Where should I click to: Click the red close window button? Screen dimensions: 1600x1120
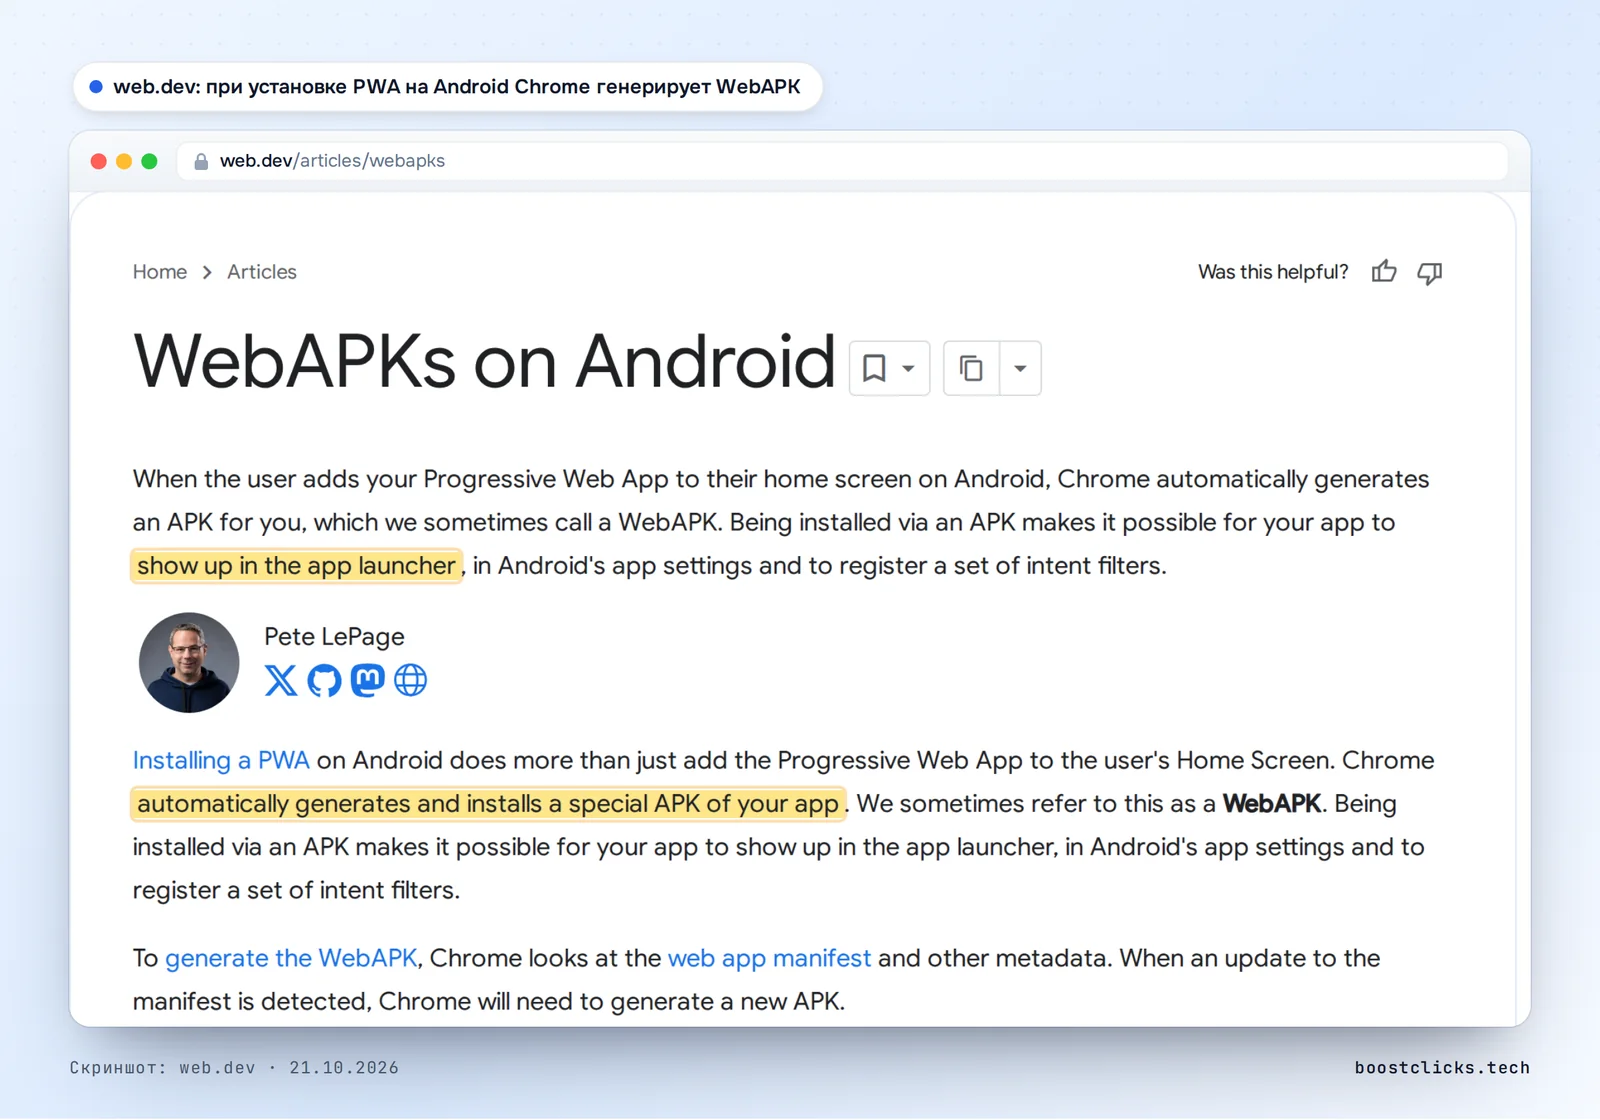click(x=98, y=161)
